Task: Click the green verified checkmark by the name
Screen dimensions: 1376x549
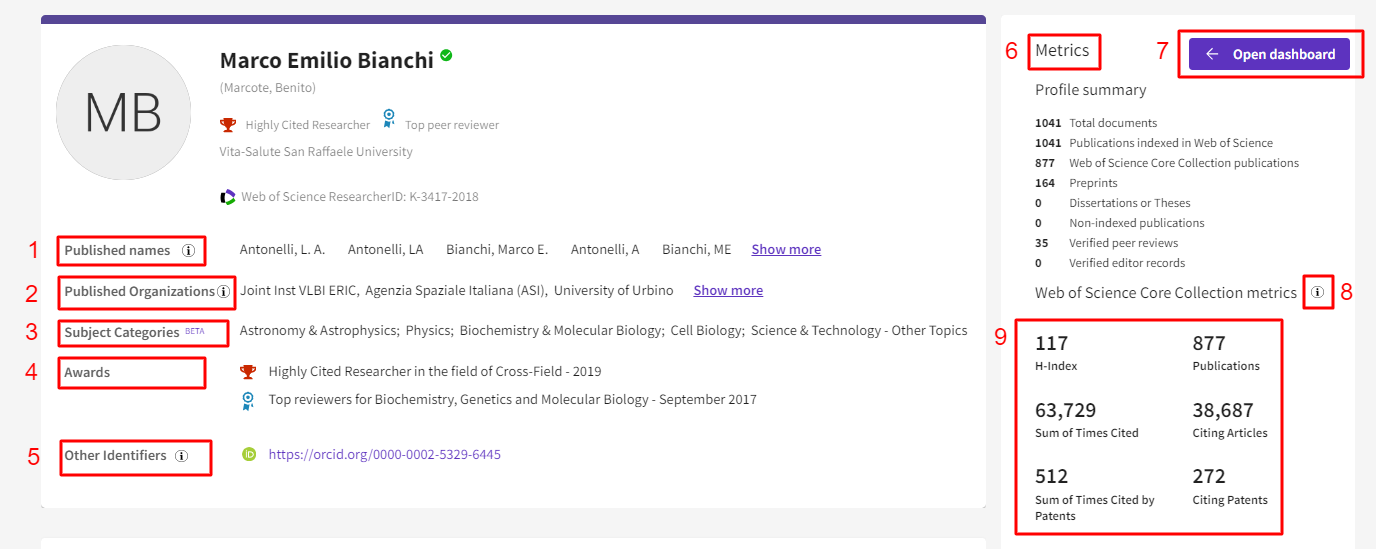Action: coord(446,56)
